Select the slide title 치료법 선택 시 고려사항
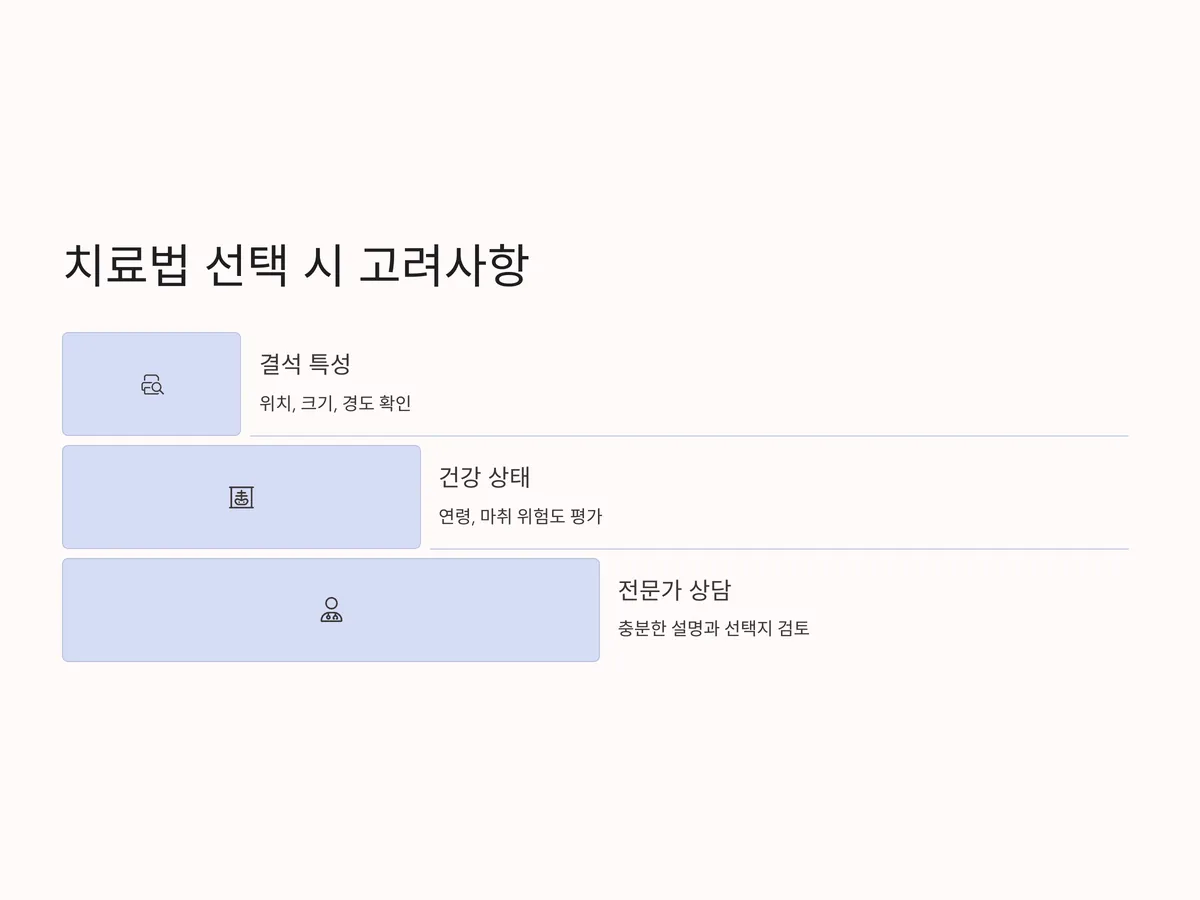Viewport: 1200px width, 900px height. 296,266
